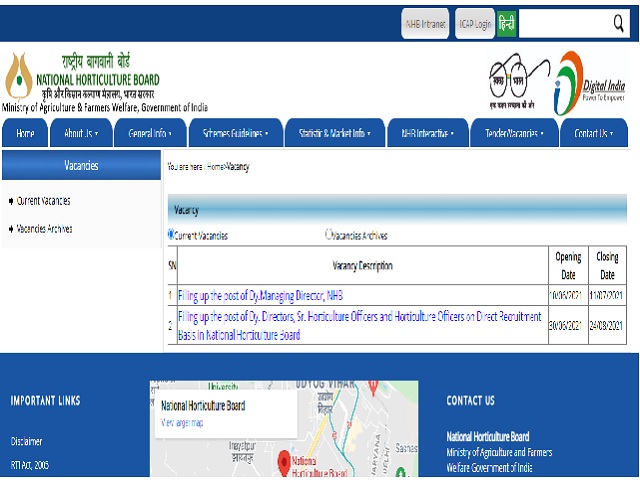Expand Statistic & Market Info menu
This screenshot has width=640, height=480.
tap(335, 133)
